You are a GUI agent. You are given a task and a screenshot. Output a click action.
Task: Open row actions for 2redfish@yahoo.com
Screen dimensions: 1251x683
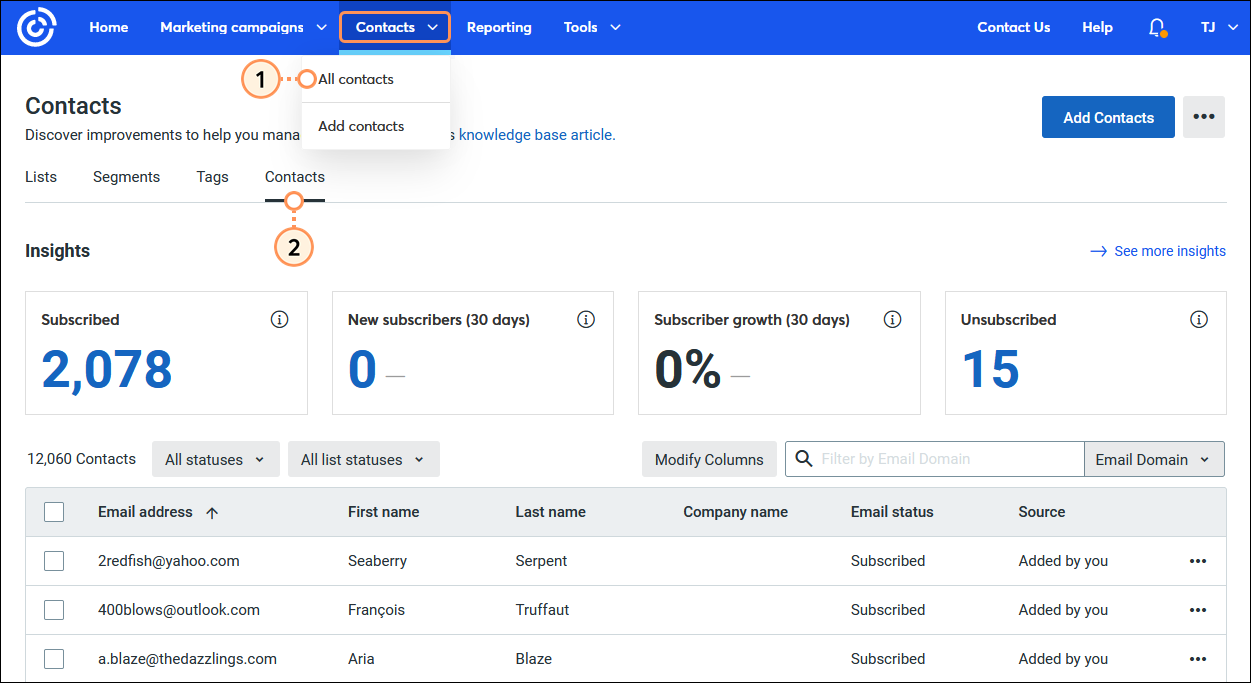(1198, 561)
